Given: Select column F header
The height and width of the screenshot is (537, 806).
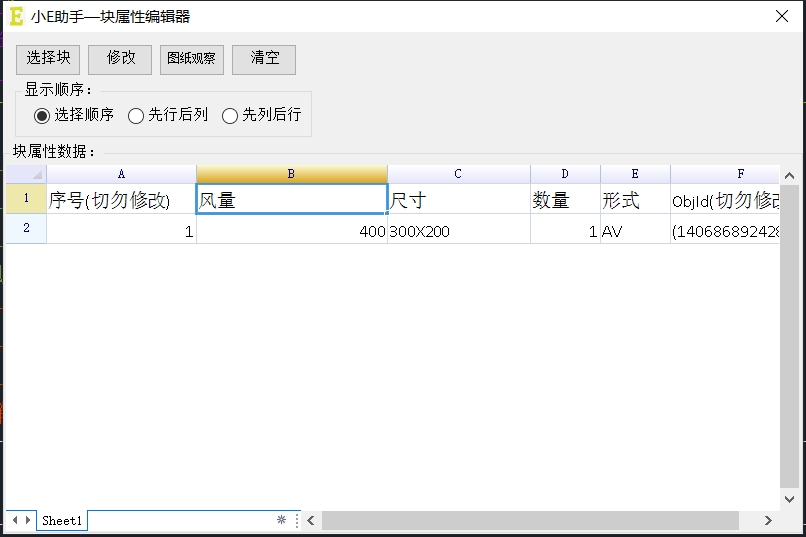Looking at the screenshot, I should (x=725, y=174).
